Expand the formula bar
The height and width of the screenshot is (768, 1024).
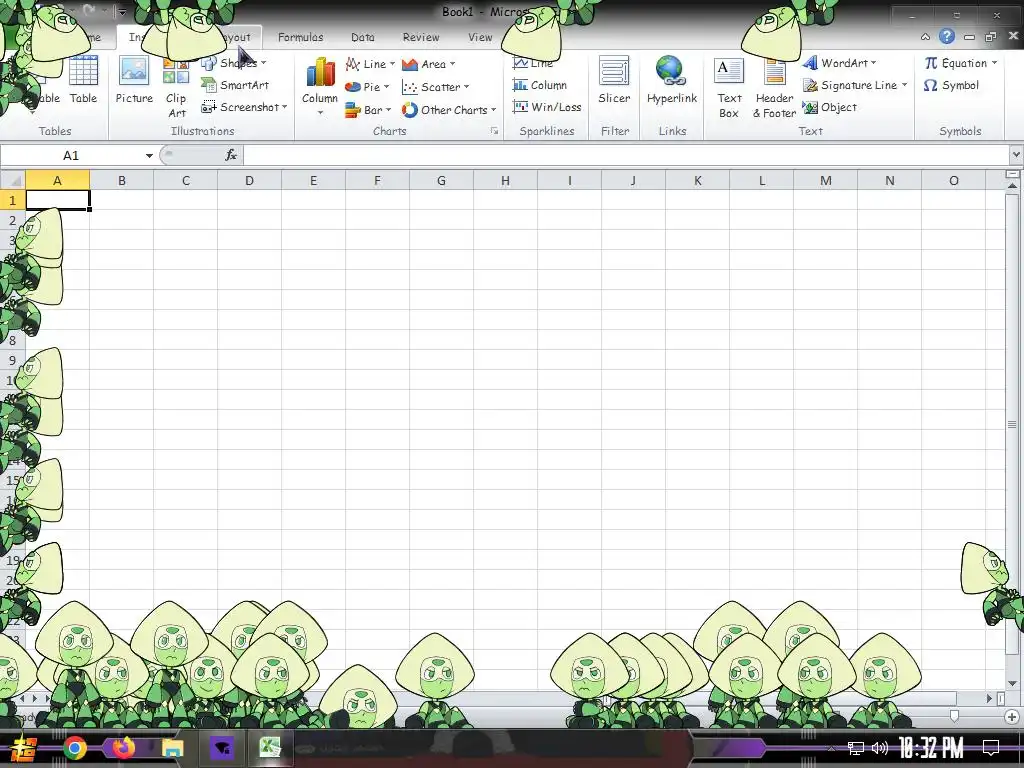(1016, 155)
